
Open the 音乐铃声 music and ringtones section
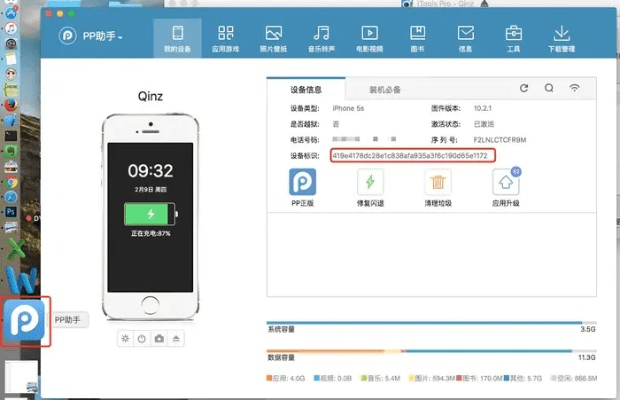(x=321, y=38)
